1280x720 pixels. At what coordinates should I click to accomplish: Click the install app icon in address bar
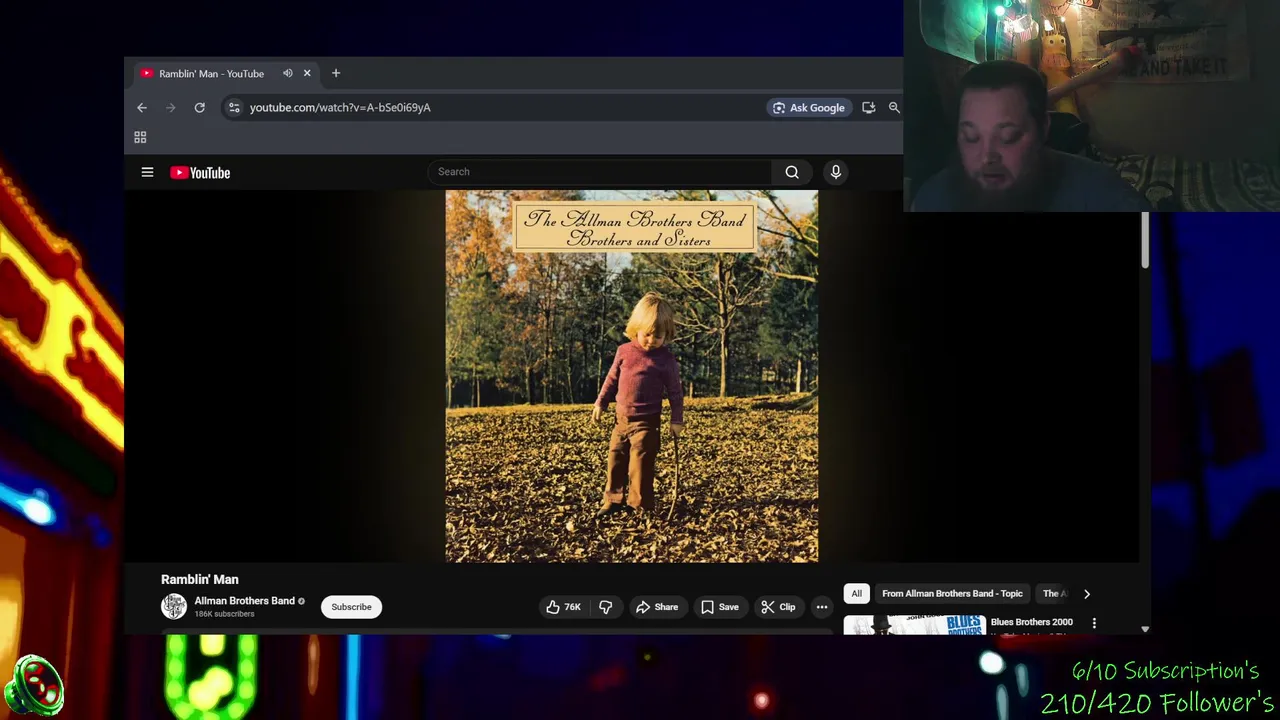[x=868, y=107]
